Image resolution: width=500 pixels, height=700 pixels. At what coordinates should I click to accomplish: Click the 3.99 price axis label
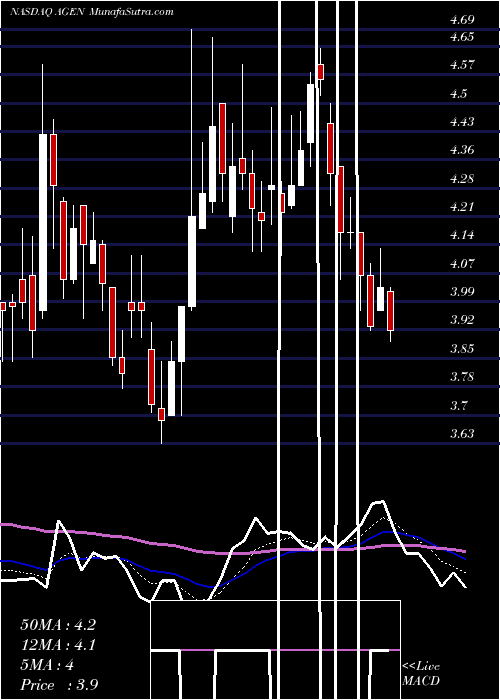[462, 292]
